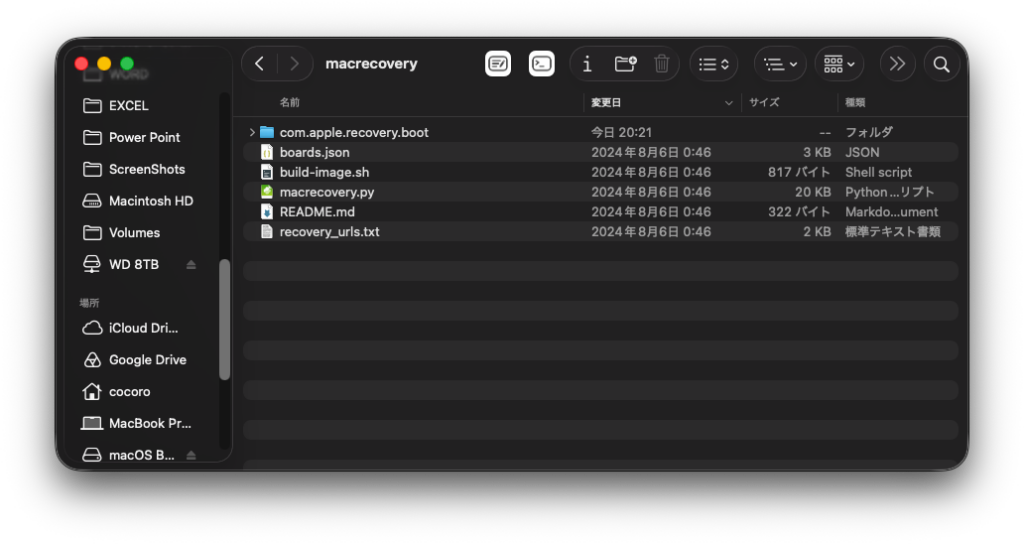Show file info using the i icon
The image size is (1024, 544).
tap(587, 63)
